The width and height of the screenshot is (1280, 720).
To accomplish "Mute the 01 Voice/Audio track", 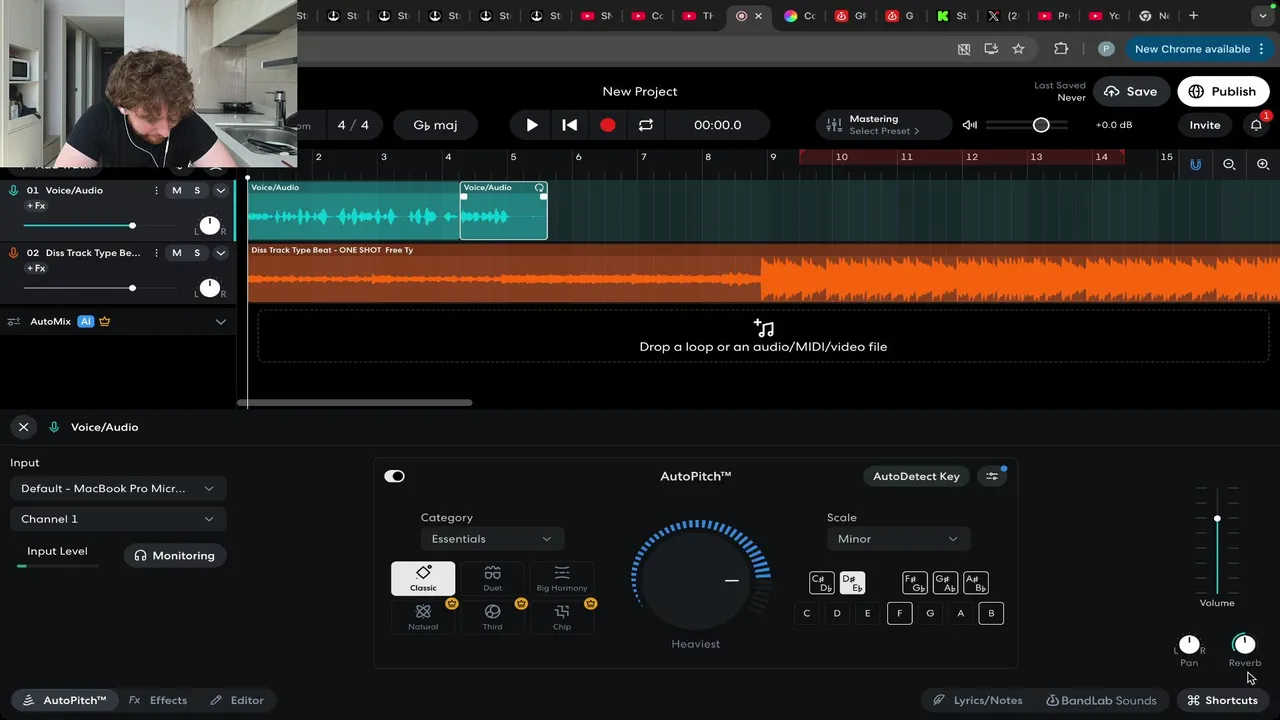I will [177, 190].
